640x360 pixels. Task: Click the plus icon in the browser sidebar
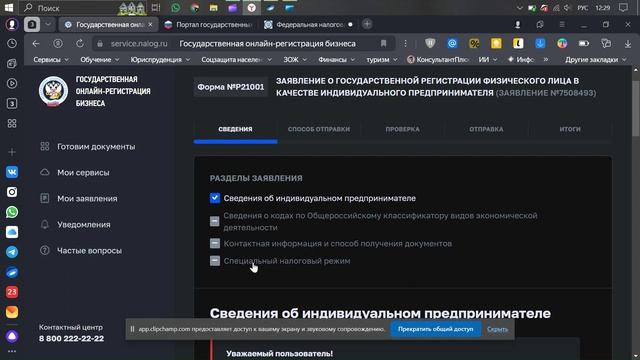(12, 152)
